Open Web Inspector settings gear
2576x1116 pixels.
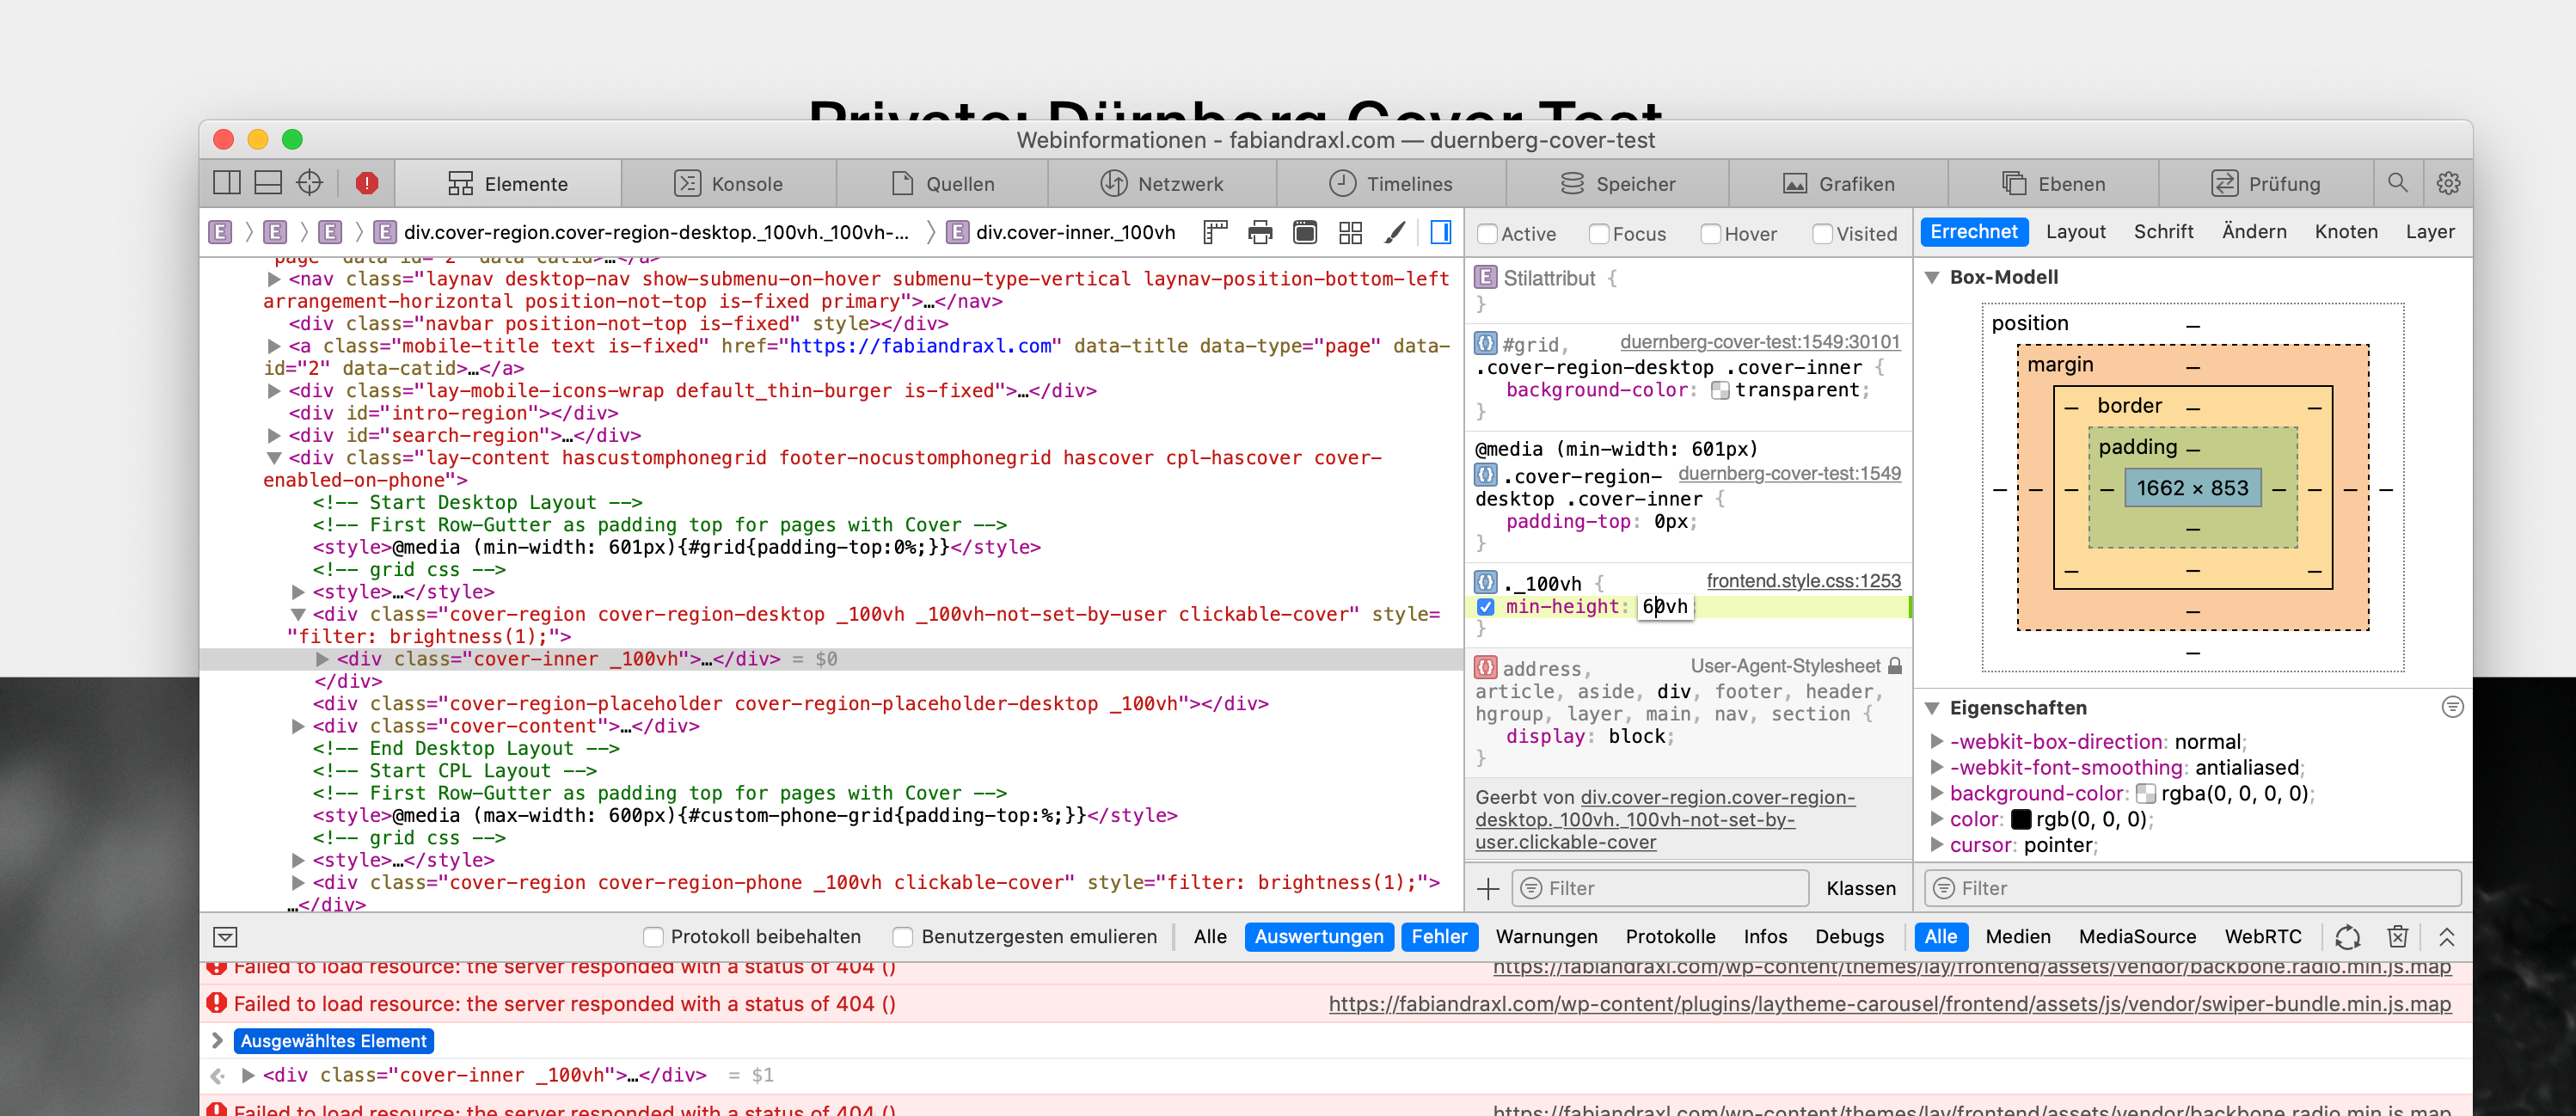[x=2447, y=183]
